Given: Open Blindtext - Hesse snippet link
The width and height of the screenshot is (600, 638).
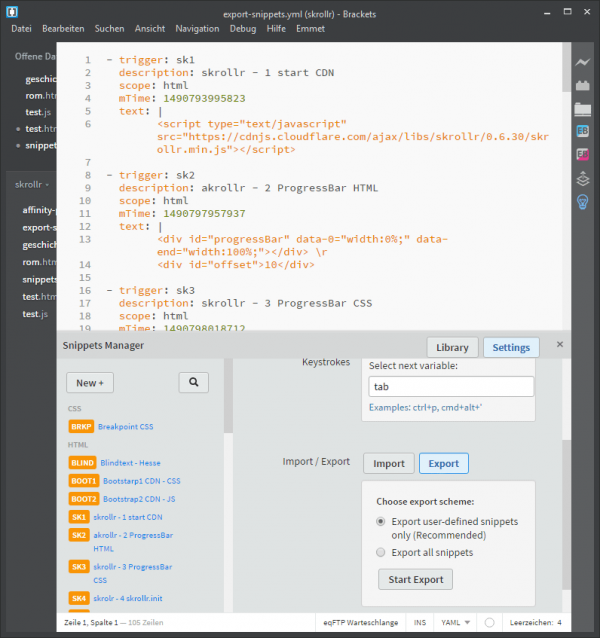Looking at the screenshot, I should click(x=130, y=463).
